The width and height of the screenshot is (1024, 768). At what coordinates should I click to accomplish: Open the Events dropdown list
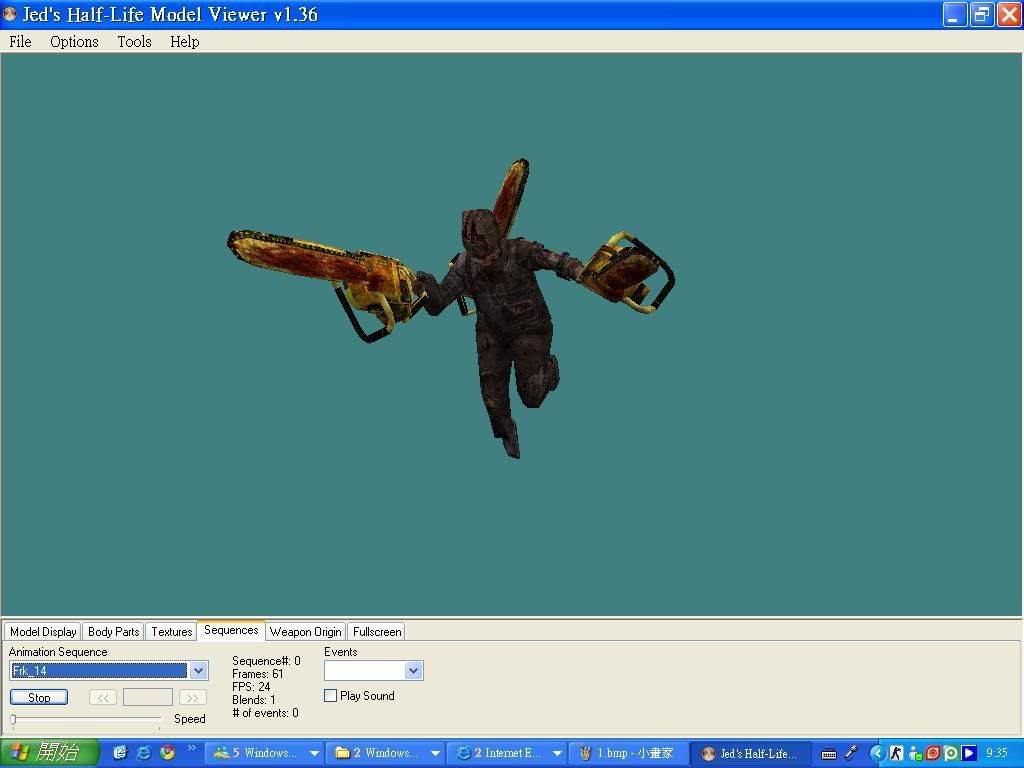[x=413, y=671]
